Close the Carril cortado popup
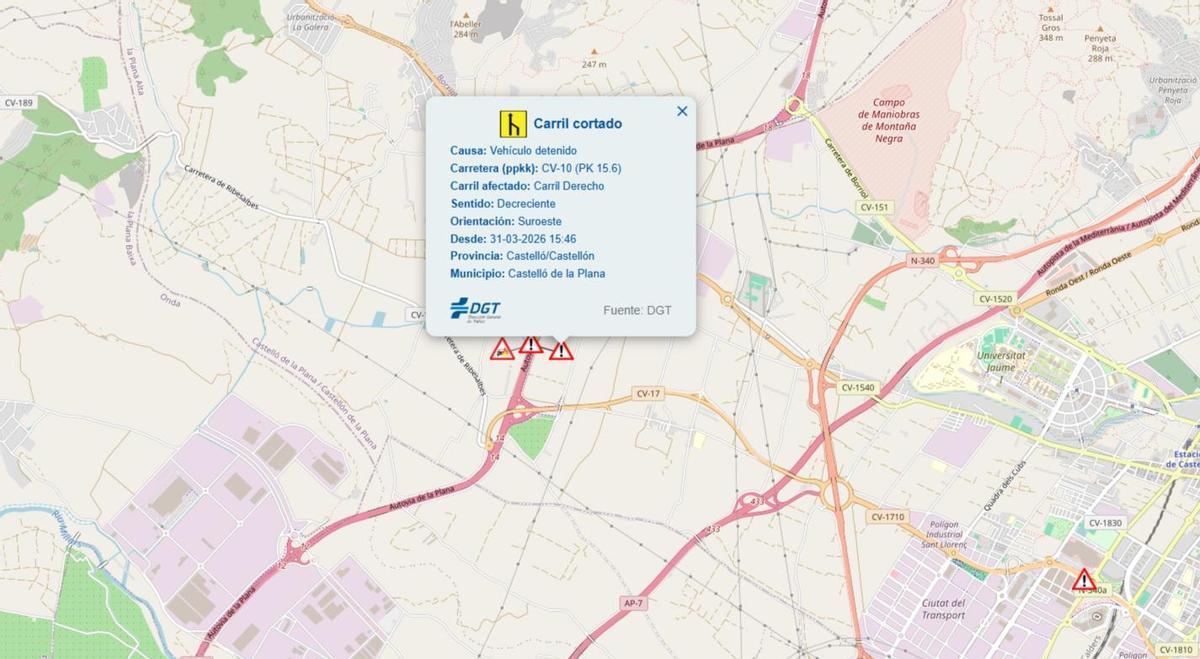This screenshot has width=1200, height=659. pyautogui.click(x=682, y=111)
